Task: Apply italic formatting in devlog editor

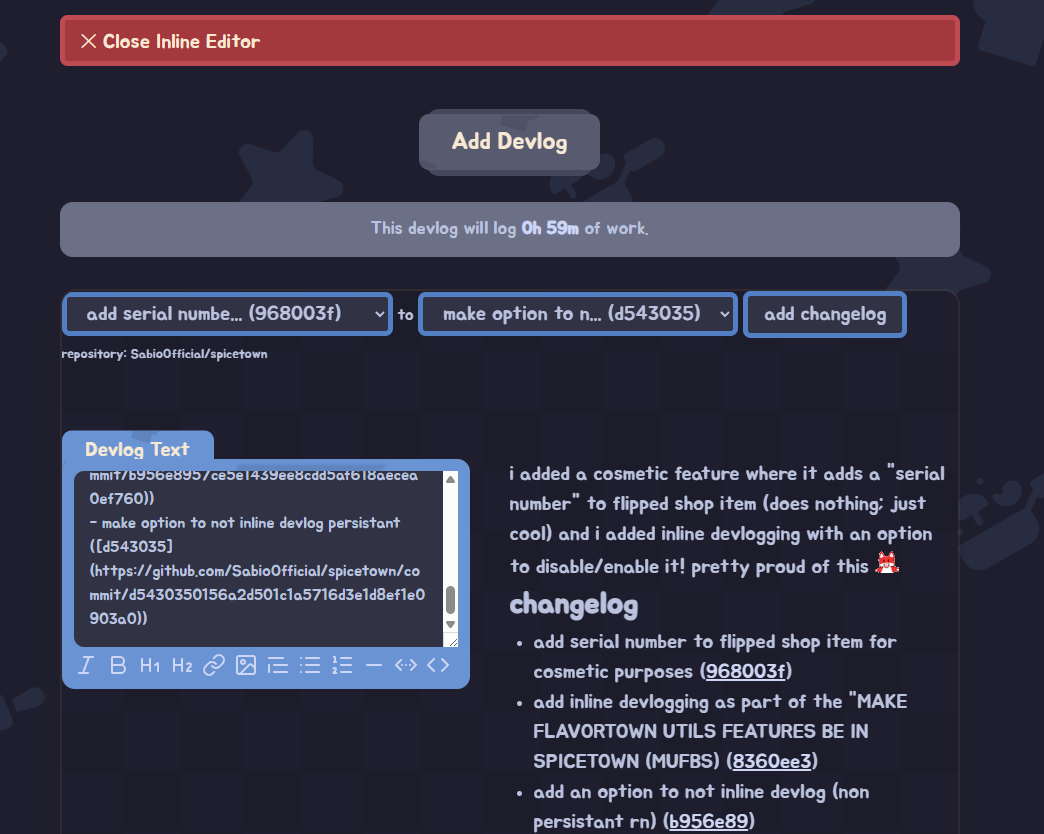Action: 86,666
